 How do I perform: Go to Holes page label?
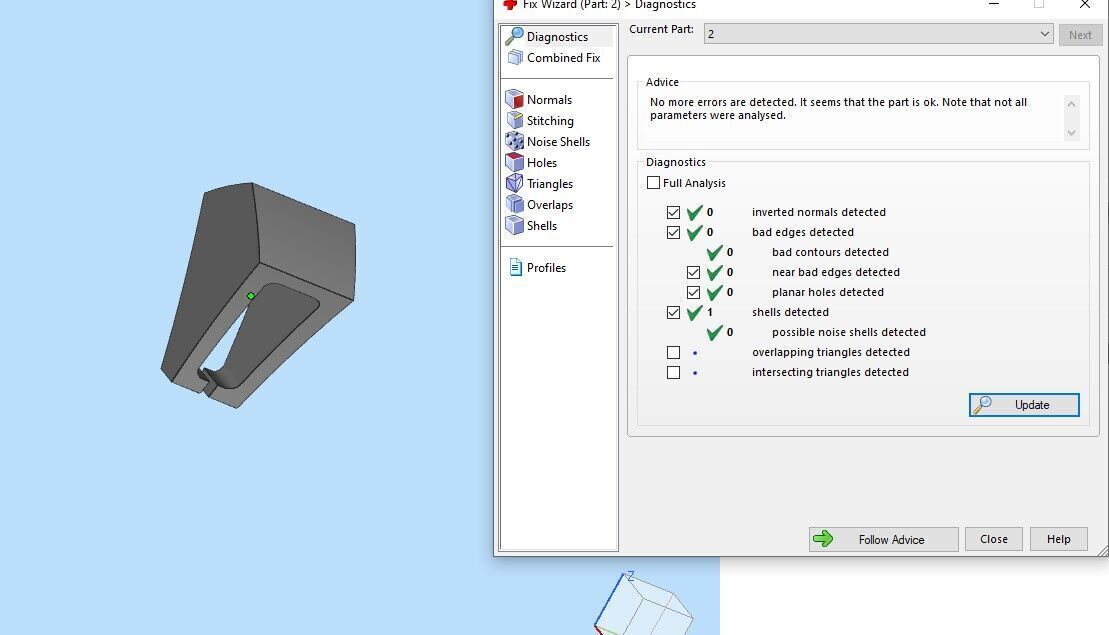pyautogui.click(x=542, y=163)
